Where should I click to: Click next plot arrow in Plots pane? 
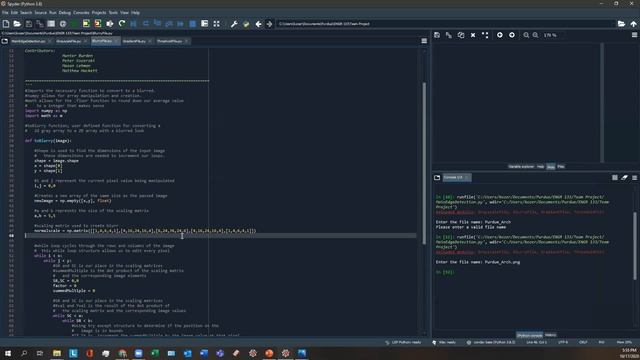[x=511, y=35]
